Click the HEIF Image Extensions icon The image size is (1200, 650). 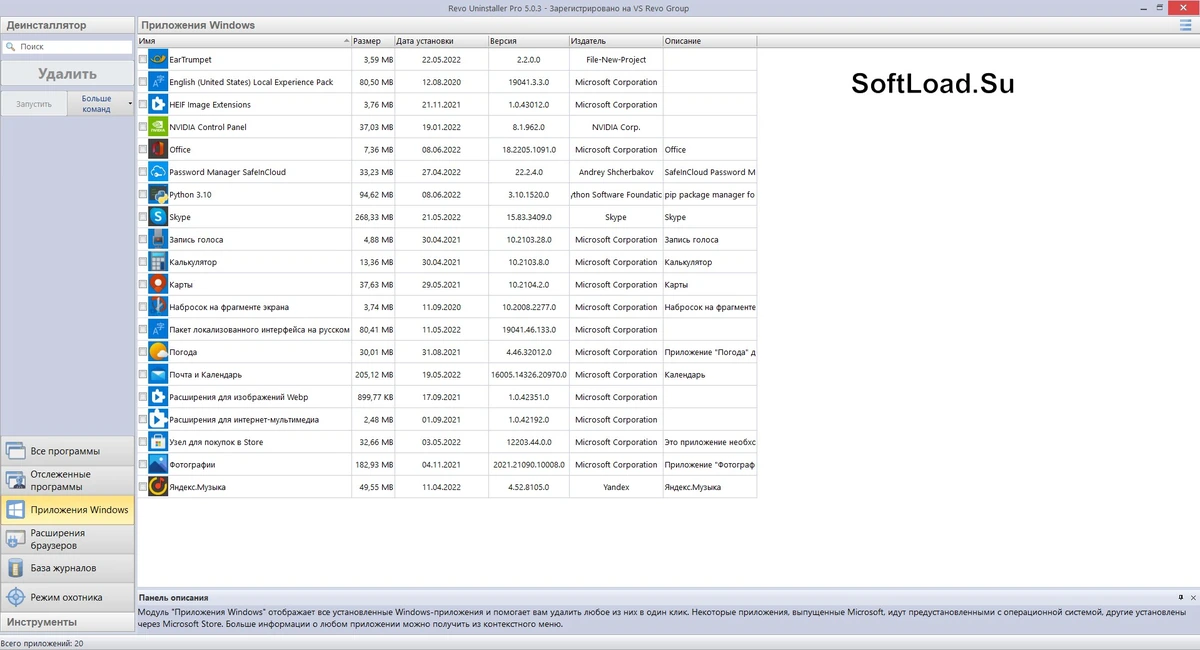pyautogui.click(x=158, y=105)
